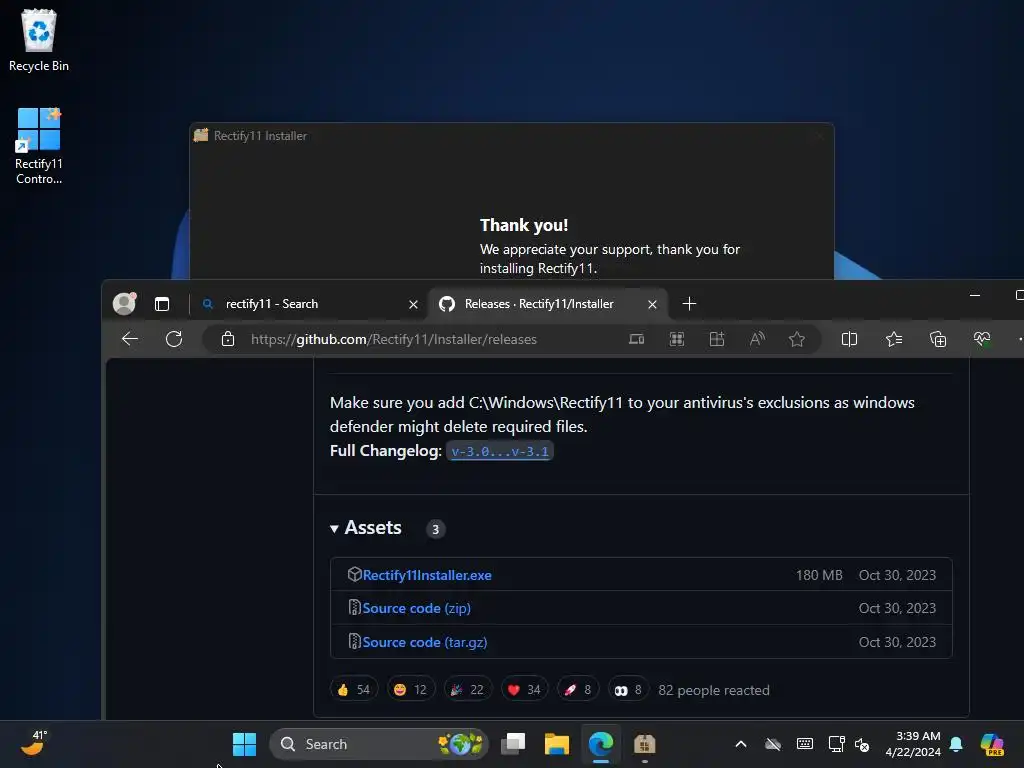1024x768 pixels.
Task: View site information lock icon
Action: click(227, 339)
